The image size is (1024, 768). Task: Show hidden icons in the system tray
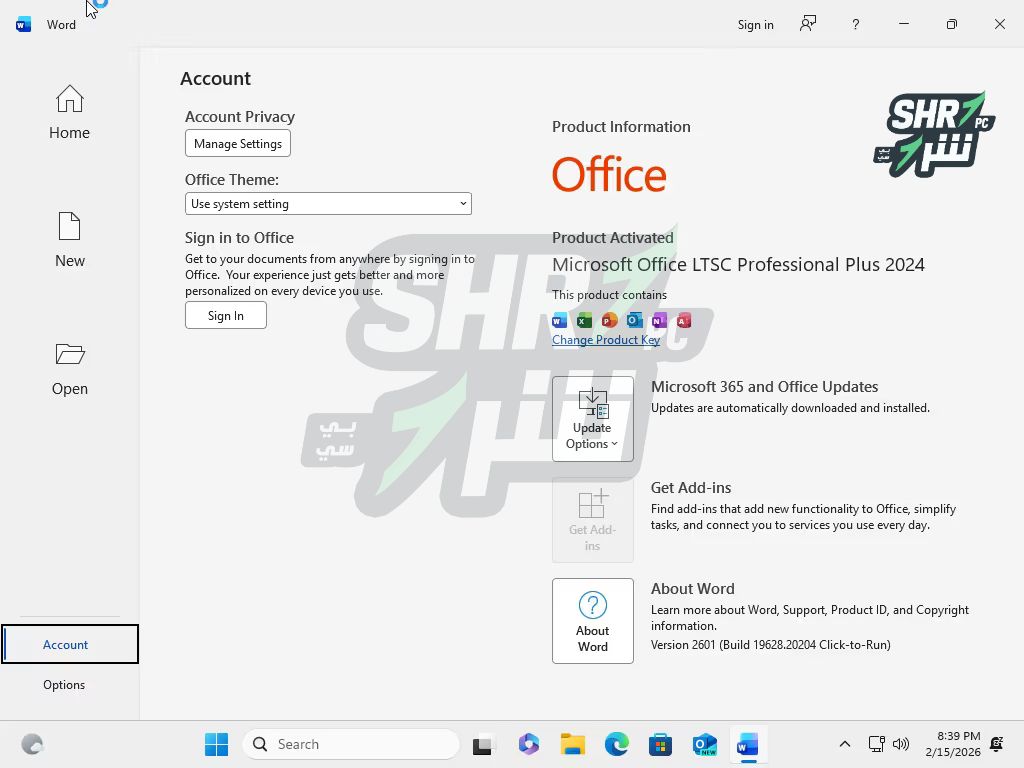pos(844,744)
